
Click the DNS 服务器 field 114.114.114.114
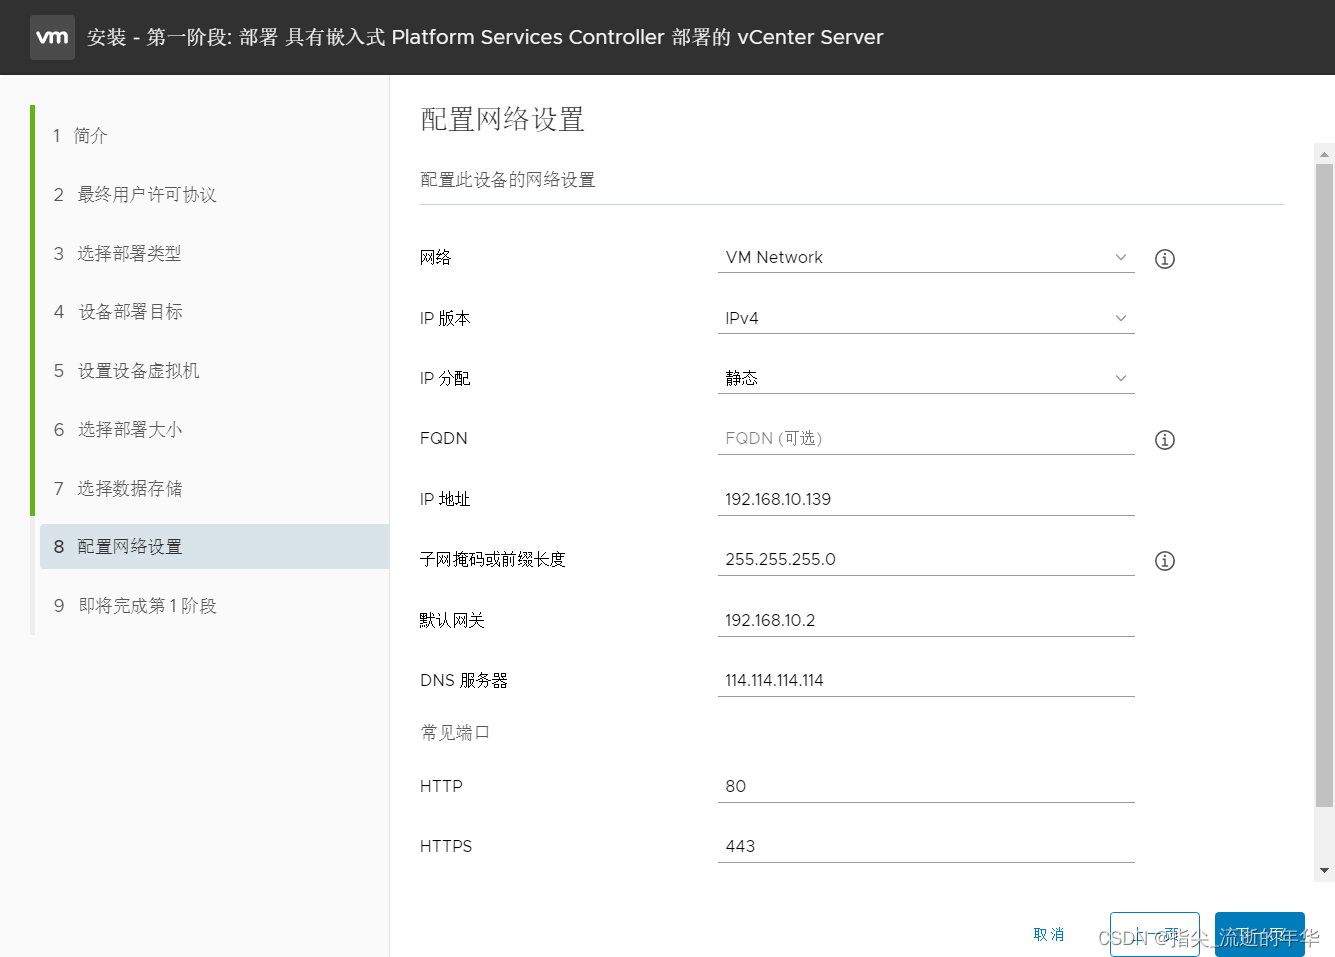[926, 680]
